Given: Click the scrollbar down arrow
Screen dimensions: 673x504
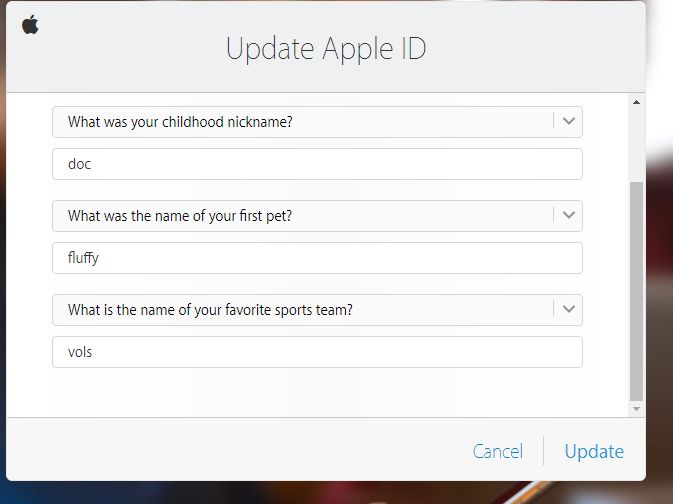Looking at the screenshot, I should [637, 409].
